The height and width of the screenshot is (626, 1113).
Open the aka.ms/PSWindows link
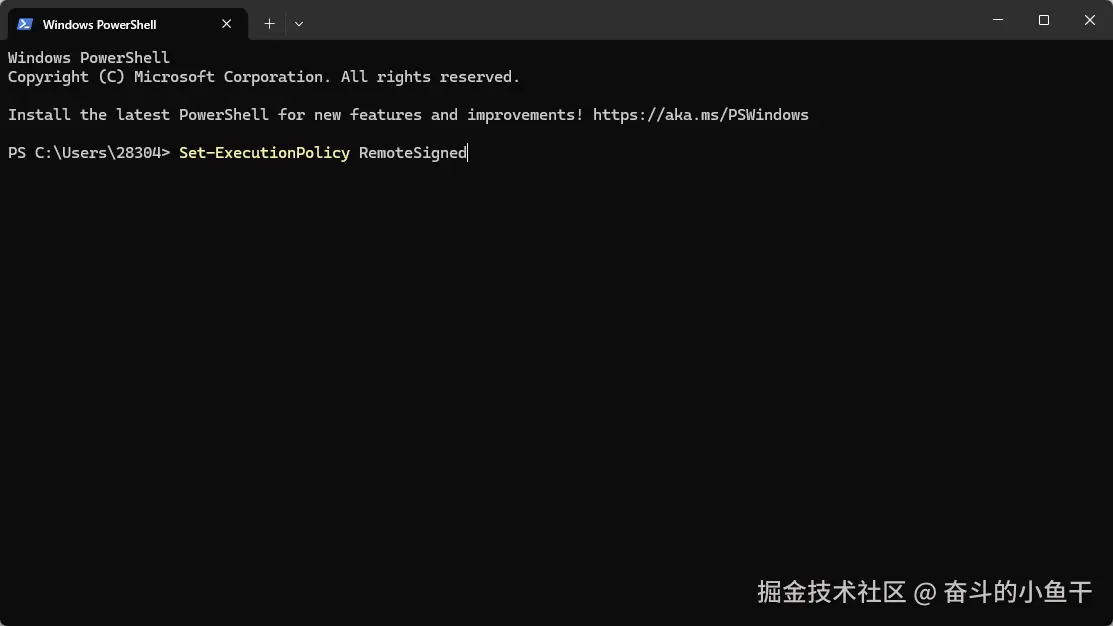700,115
